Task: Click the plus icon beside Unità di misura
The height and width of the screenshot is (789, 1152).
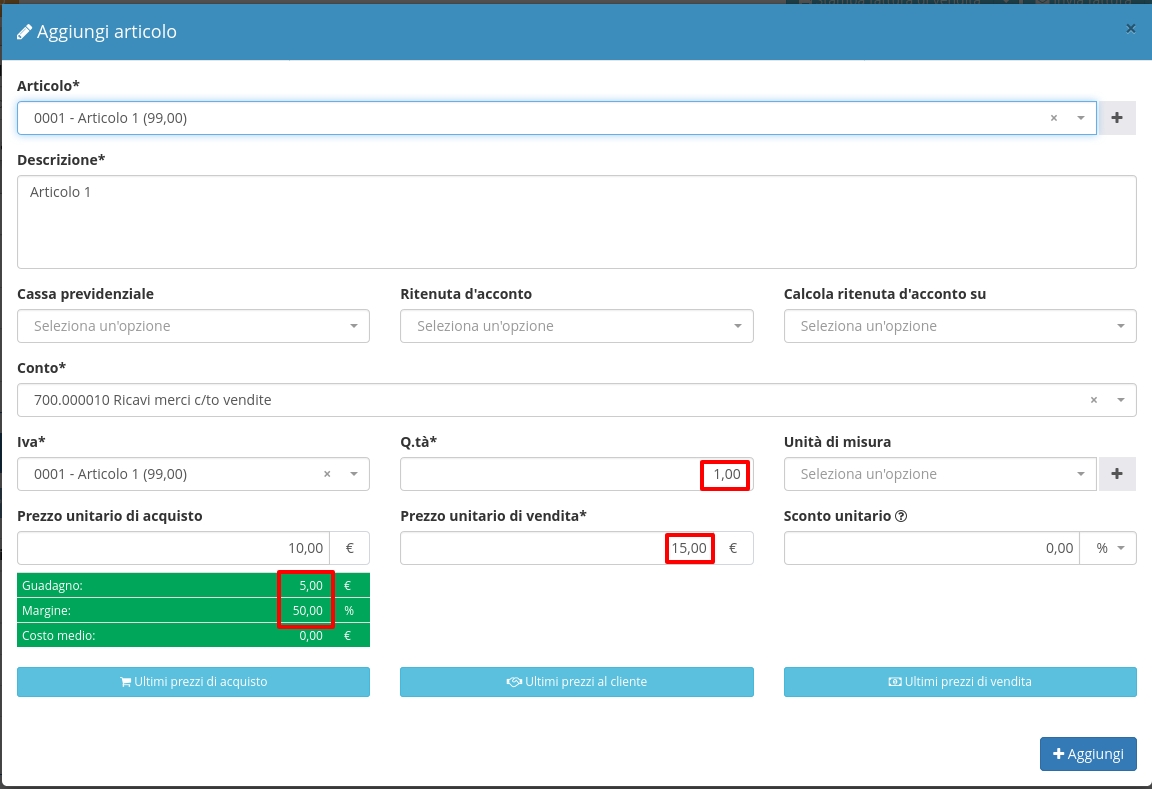Action: [x=1117, y=474]
